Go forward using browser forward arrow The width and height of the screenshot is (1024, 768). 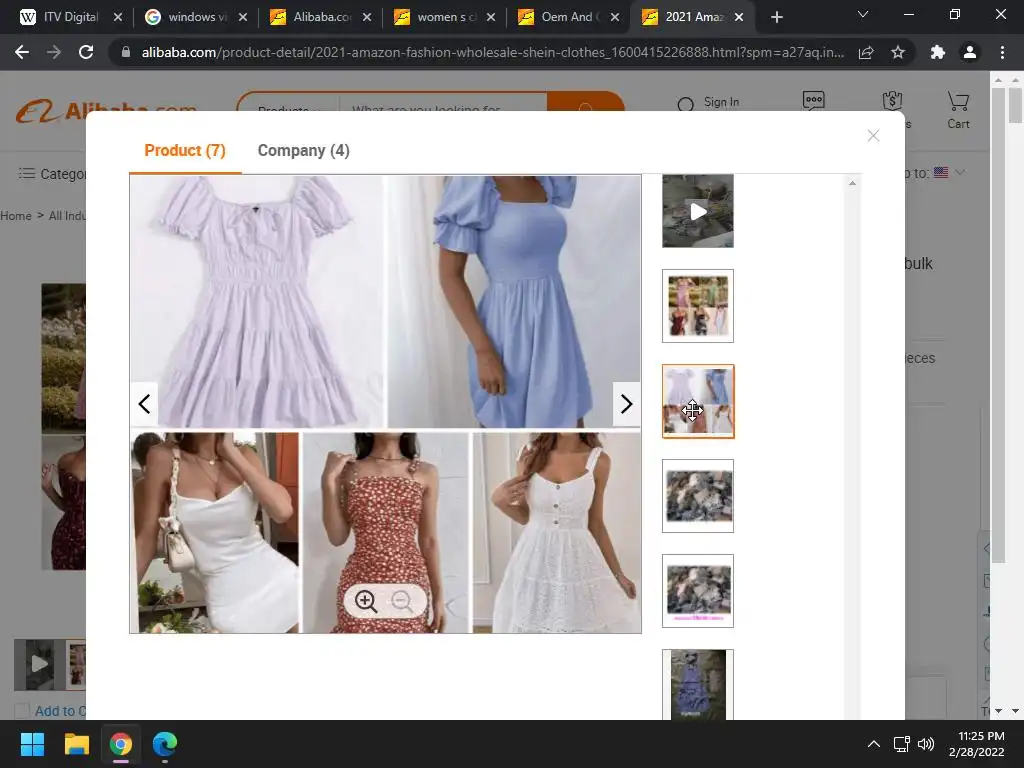point(54,52)
